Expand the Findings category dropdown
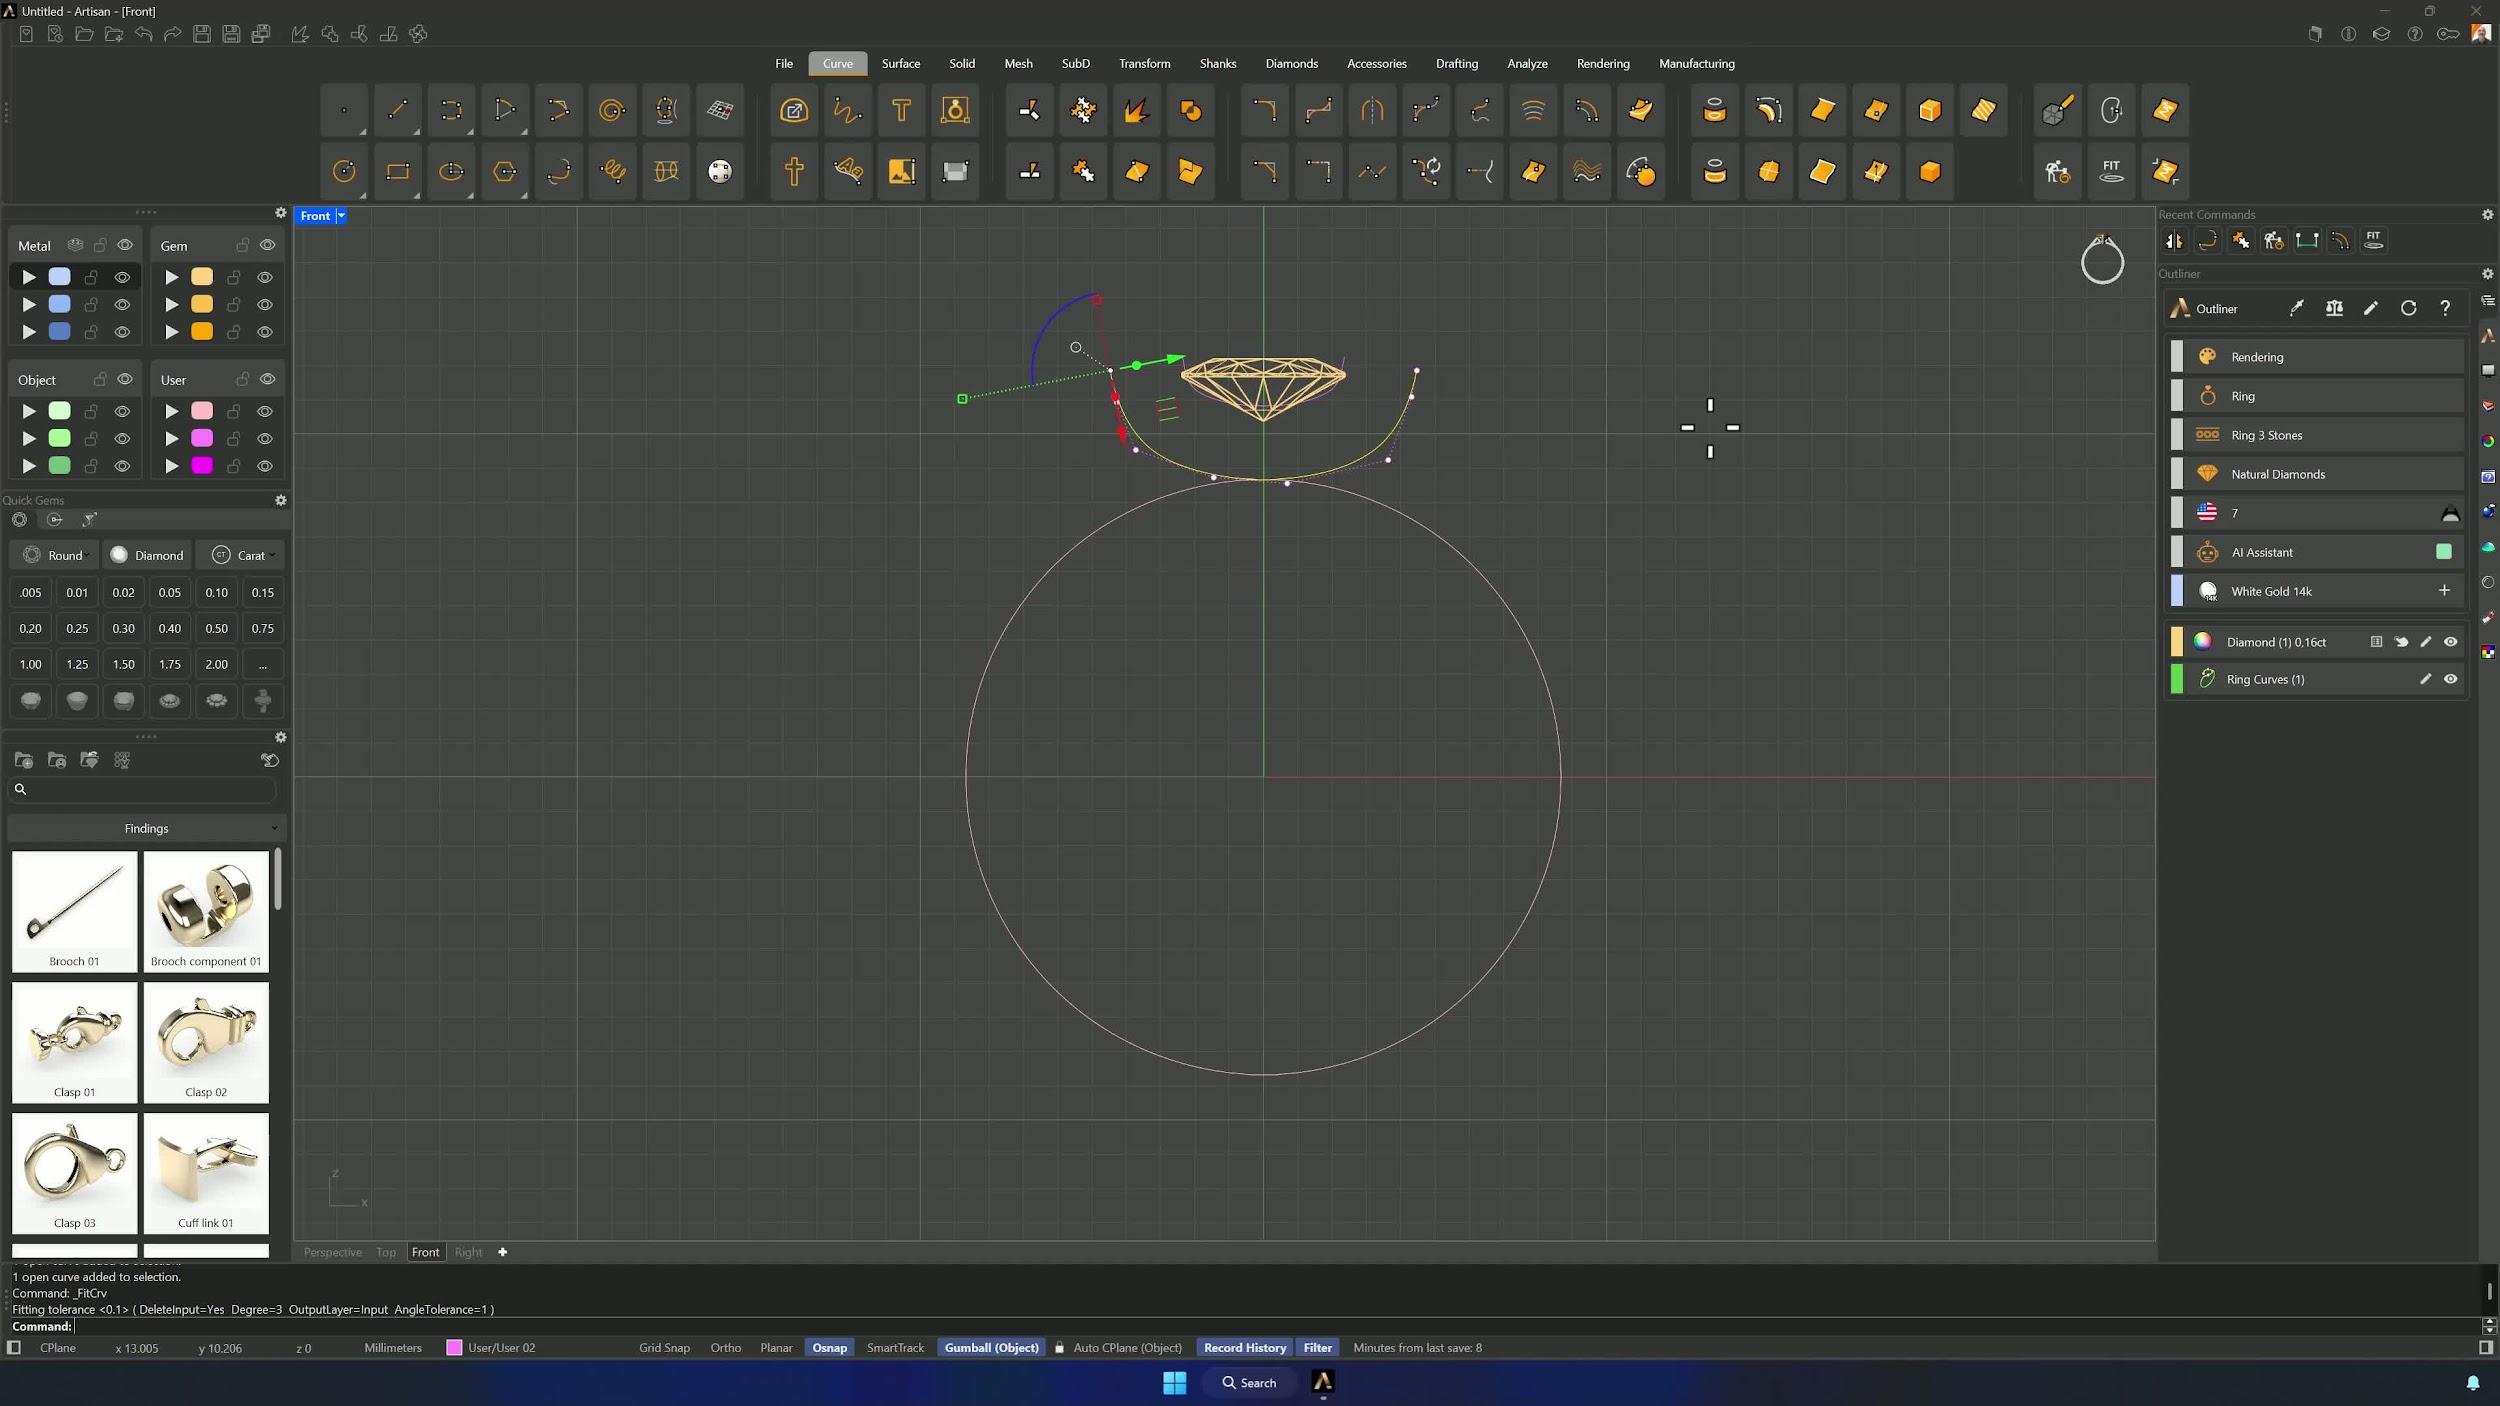 click(146, 828)
